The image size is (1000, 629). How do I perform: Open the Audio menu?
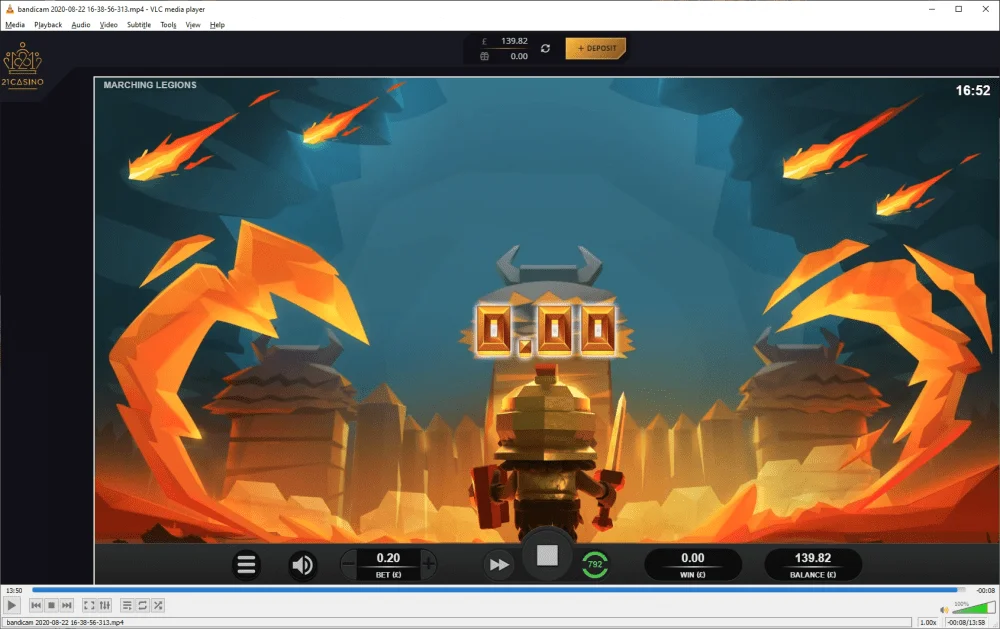(81, 25)
